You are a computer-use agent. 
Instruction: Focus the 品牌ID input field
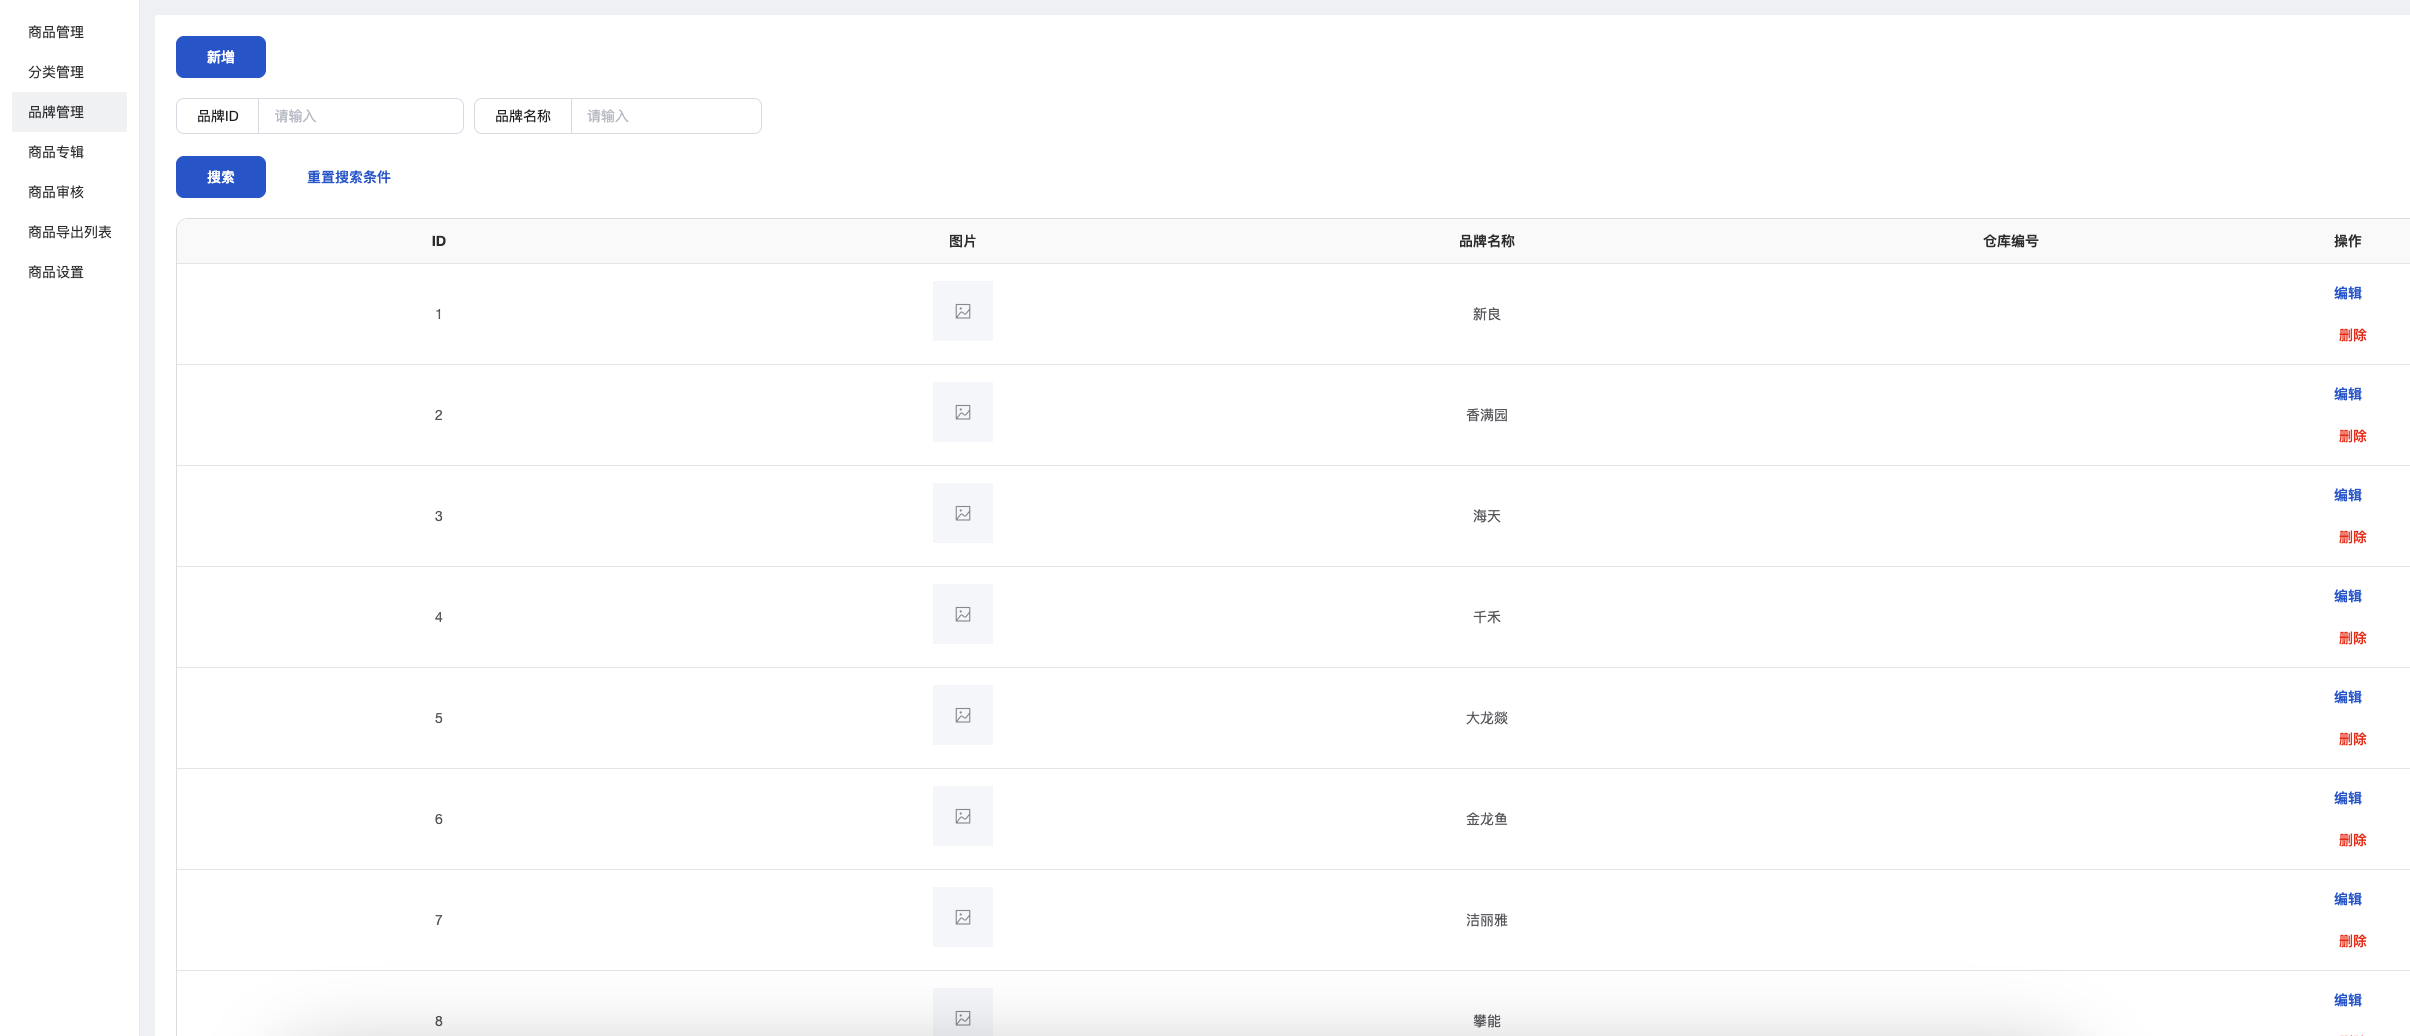coord(360,116)
